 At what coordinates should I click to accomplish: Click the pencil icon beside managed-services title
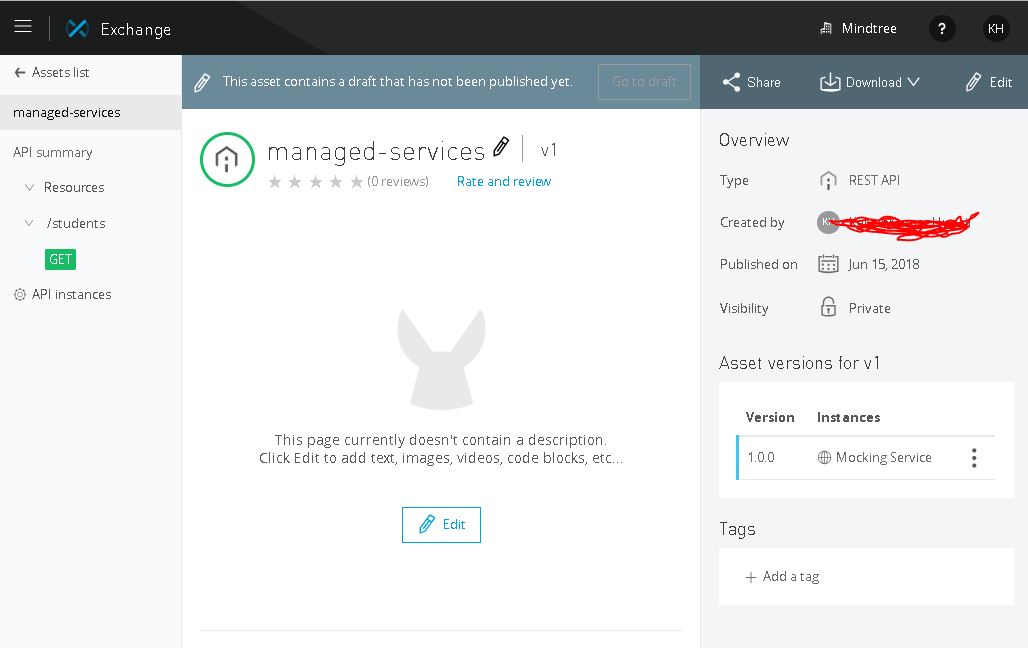501,148
